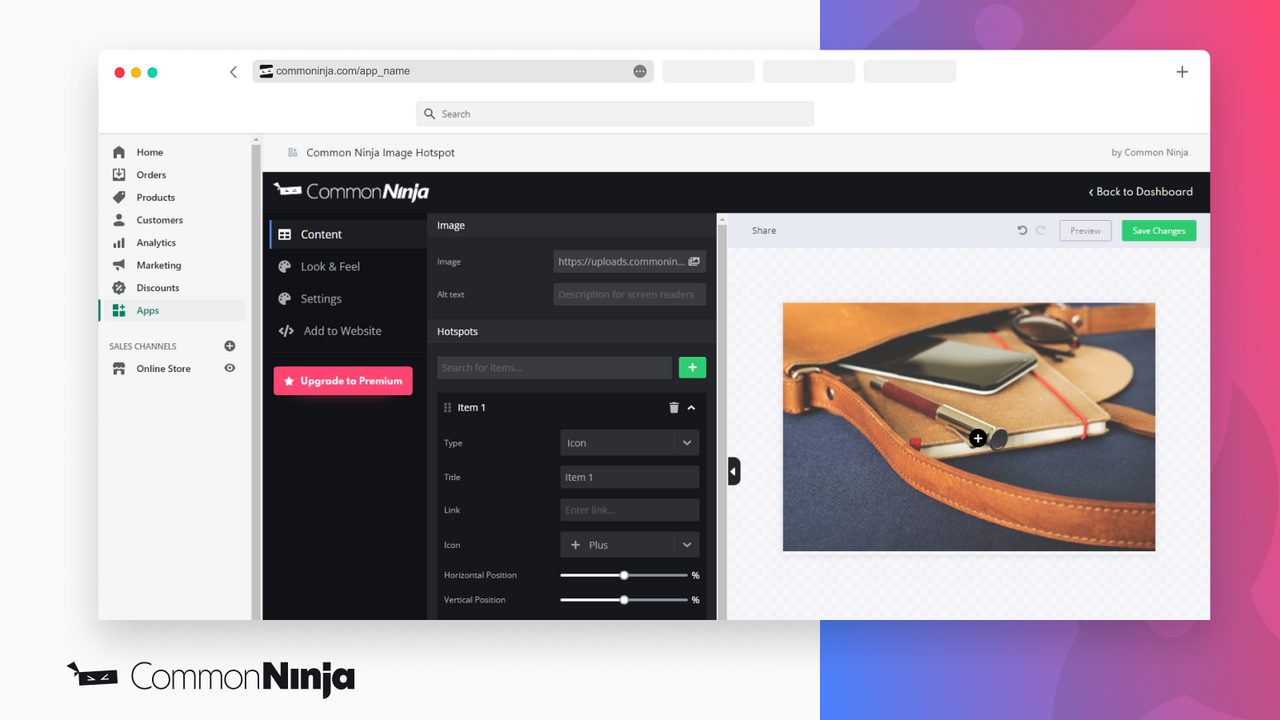The height and width of the screenshot is (720, 1280).
Task: Click the browser address bar
Action: click(x=453, y=71)
